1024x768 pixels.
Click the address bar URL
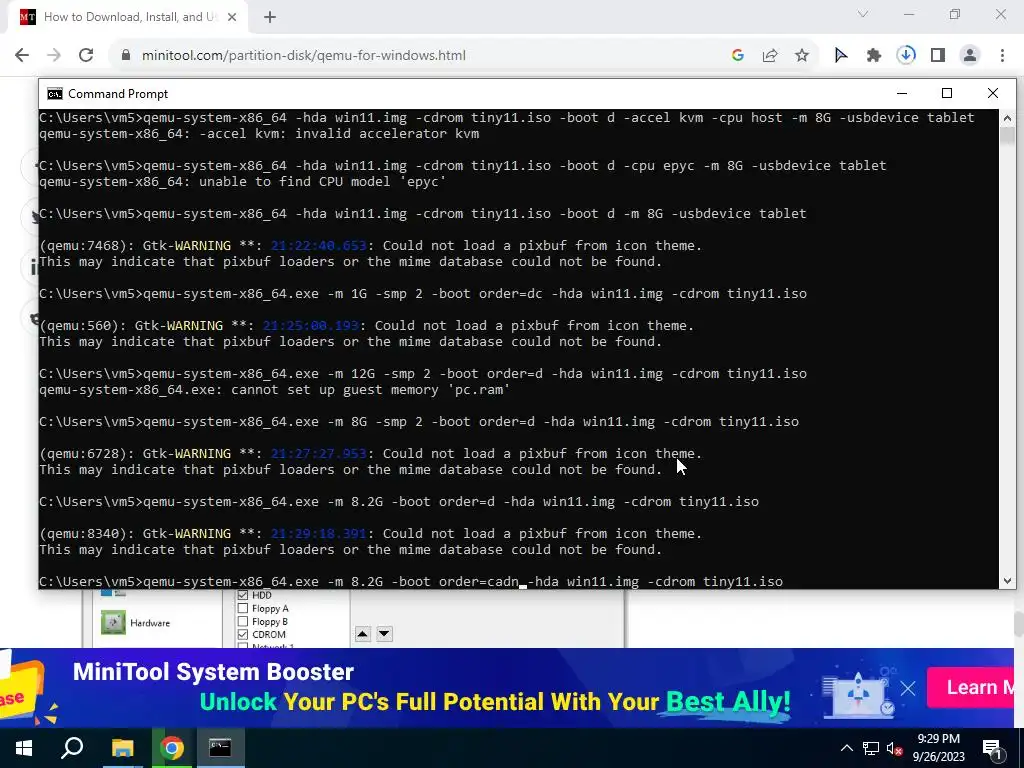tap(304, 56)
